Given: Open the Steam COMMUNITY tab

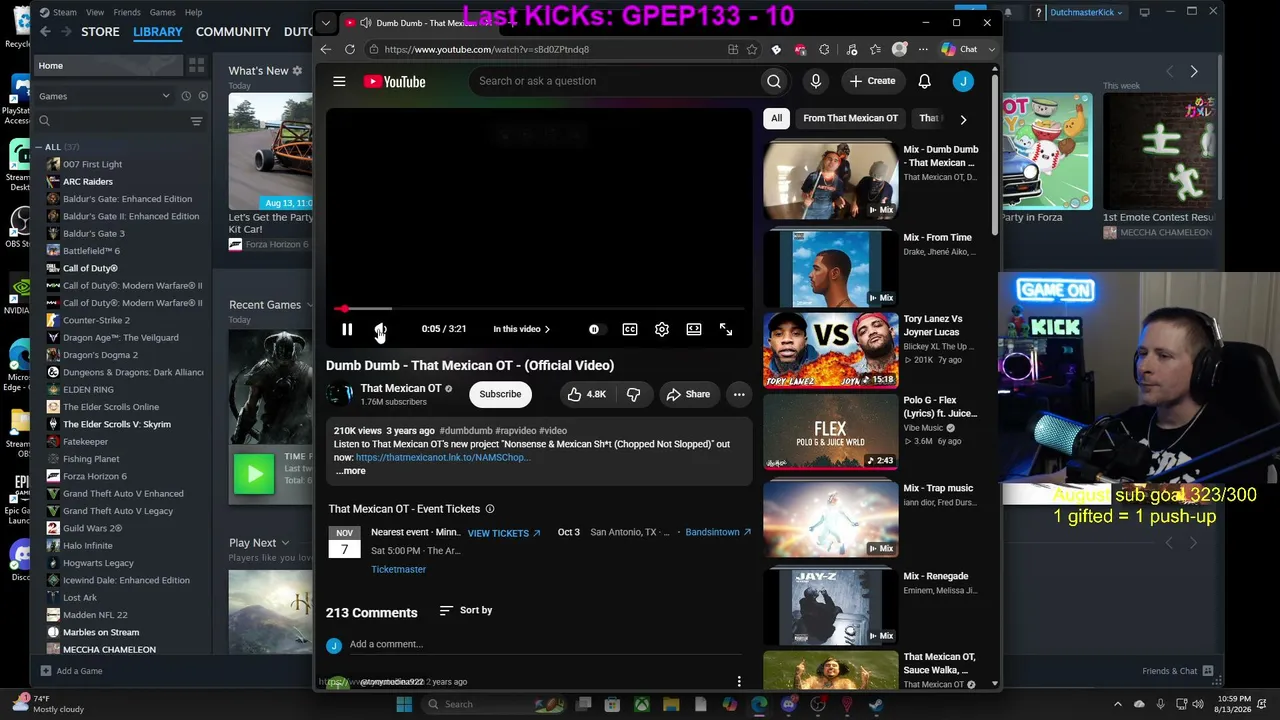Looking at the screenshot, I should click(x=233, y=32).
